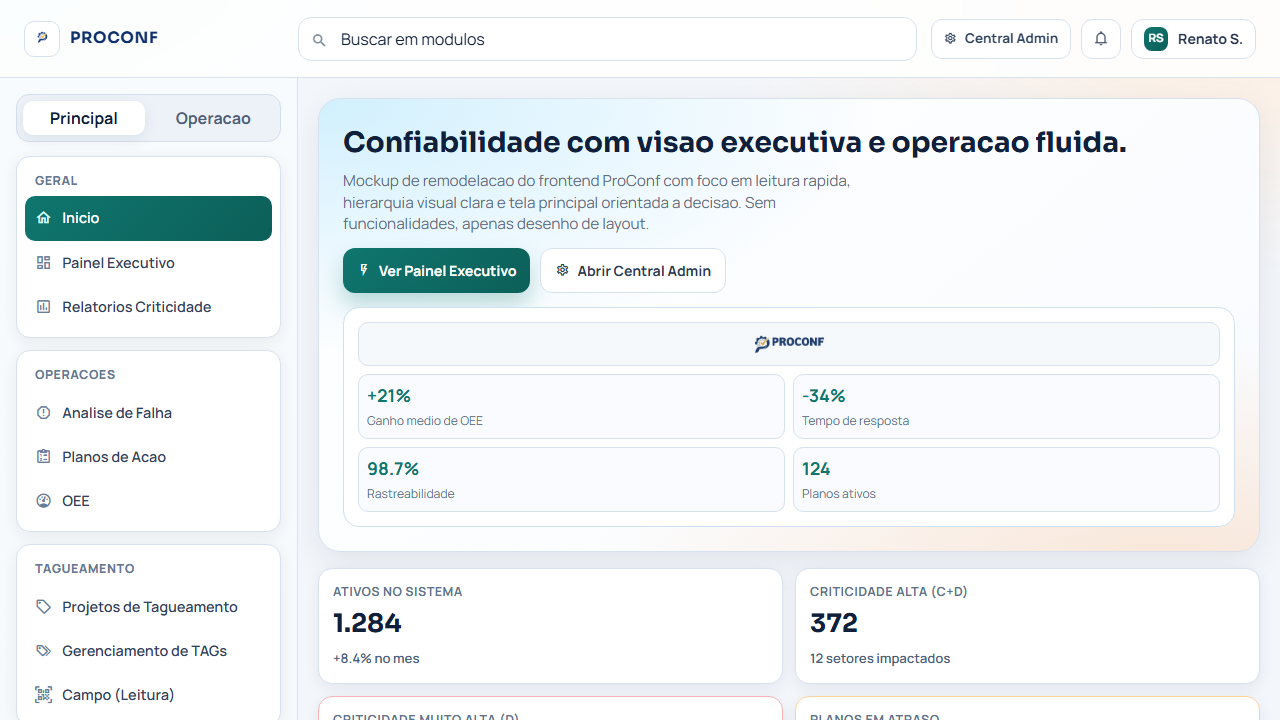The width and height of the screenshot is (1280, 720).
Task: Click the Abrir Central Admin button
Action: tap(633, 270)
